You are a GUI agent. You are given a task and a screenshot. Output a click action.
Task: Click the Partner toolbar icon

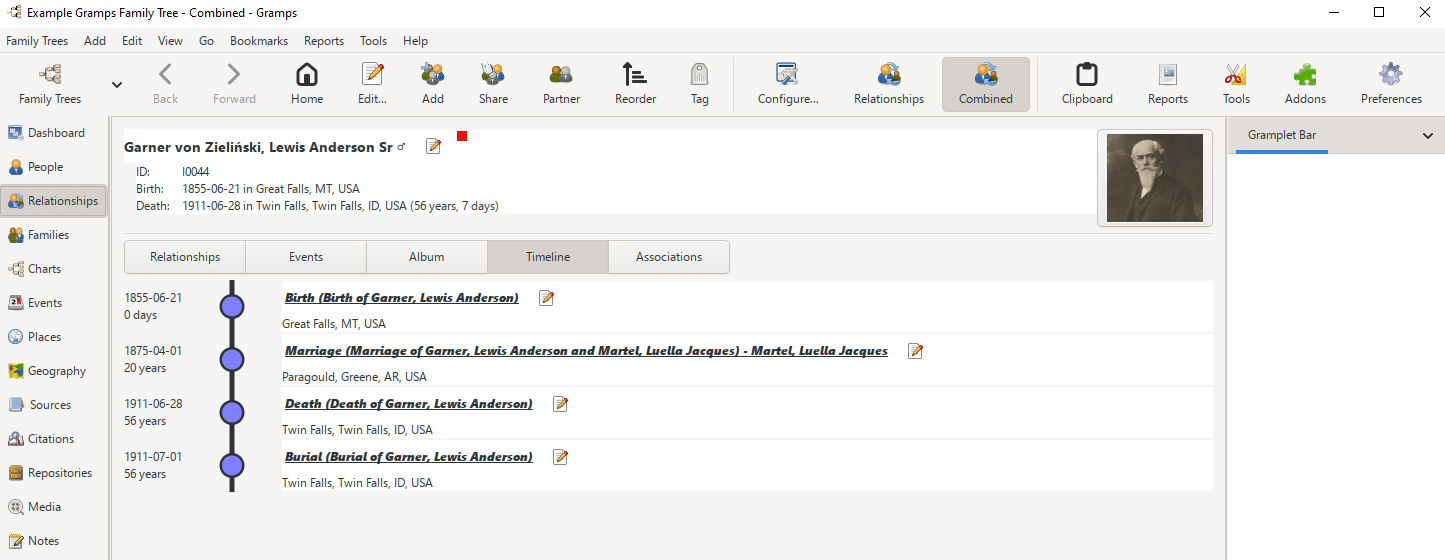(561, 83)
